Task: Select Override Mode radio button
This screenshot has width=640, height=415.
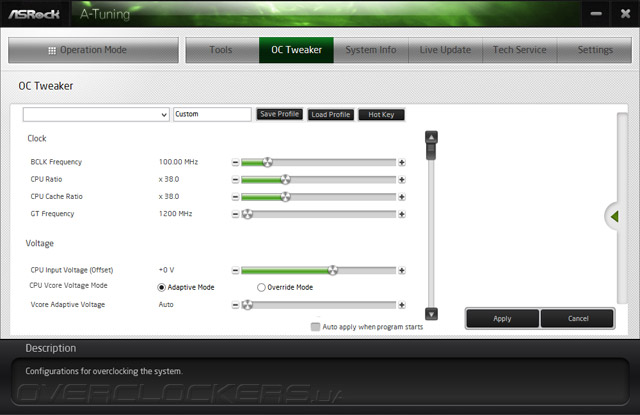Action: click(261, 287)
